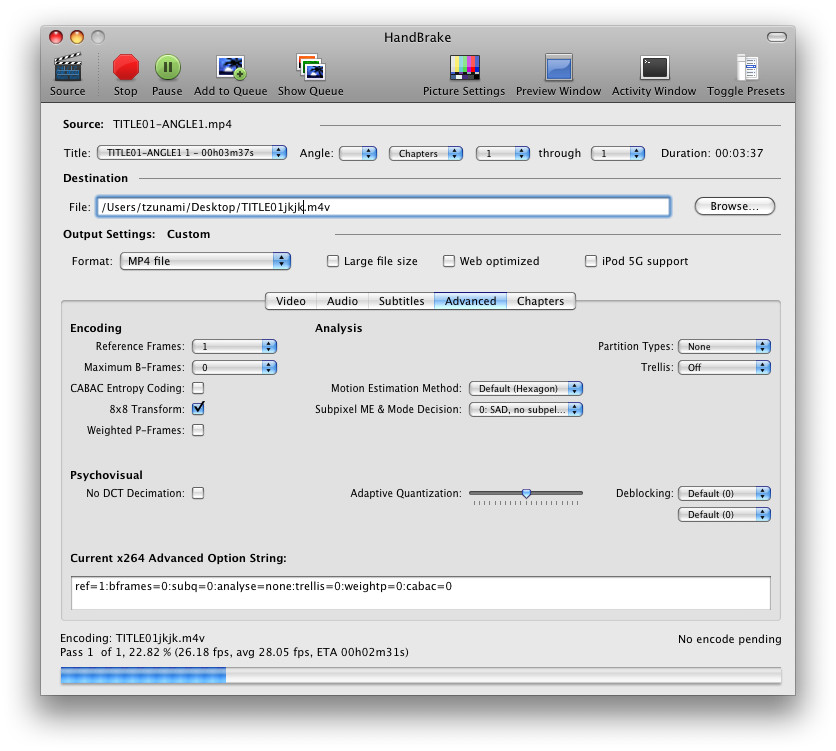This screenshot has width=836, height=751.
Task: Open the Maximum B-Frames dropdown
Action: [235, 367]
